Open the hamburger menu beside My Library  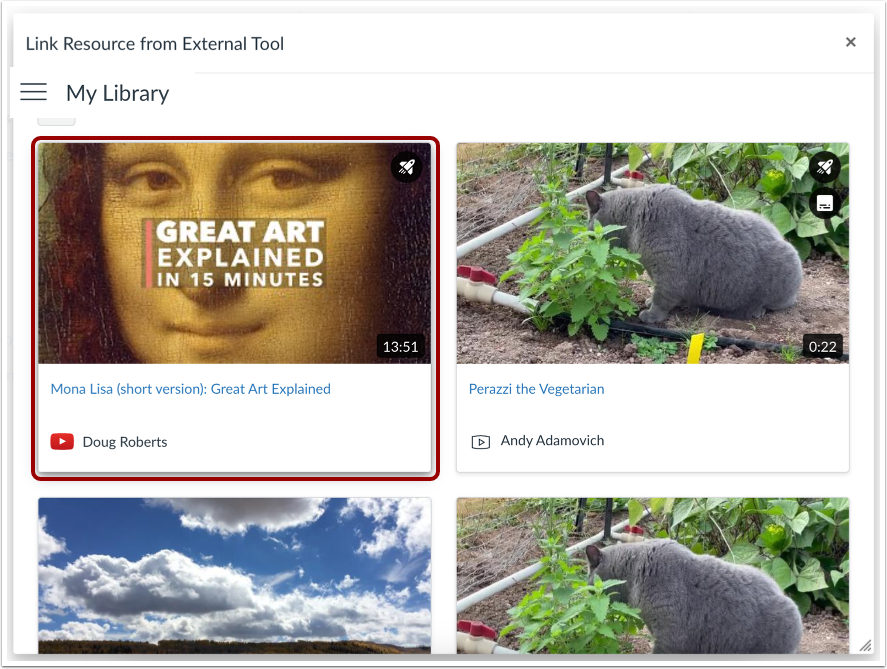(33, 92)
